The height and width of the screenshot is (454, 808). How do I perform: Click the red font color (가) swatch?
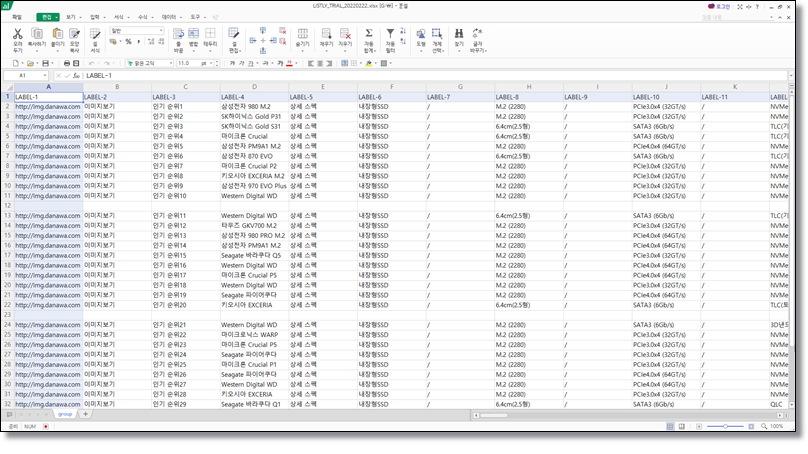pos(290,63)
